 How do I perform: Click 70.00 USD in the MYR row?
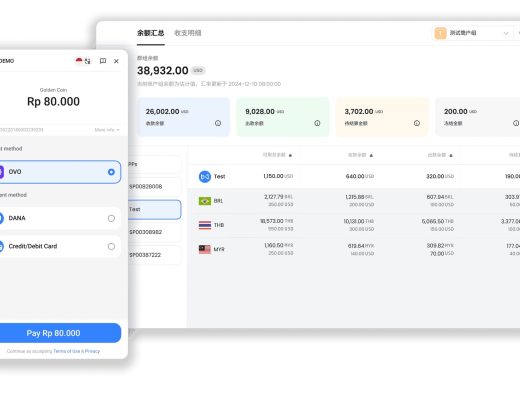click(442, 254)
